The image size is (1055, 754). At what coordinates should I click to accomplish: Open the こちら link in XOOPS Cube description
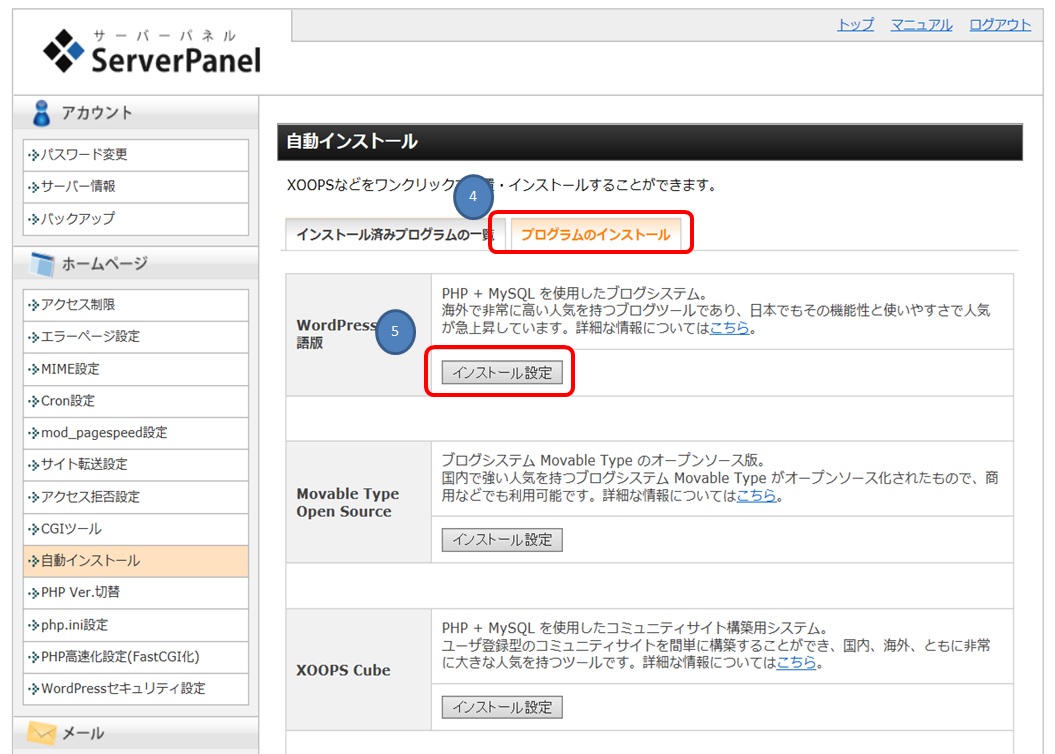point(796,663)
